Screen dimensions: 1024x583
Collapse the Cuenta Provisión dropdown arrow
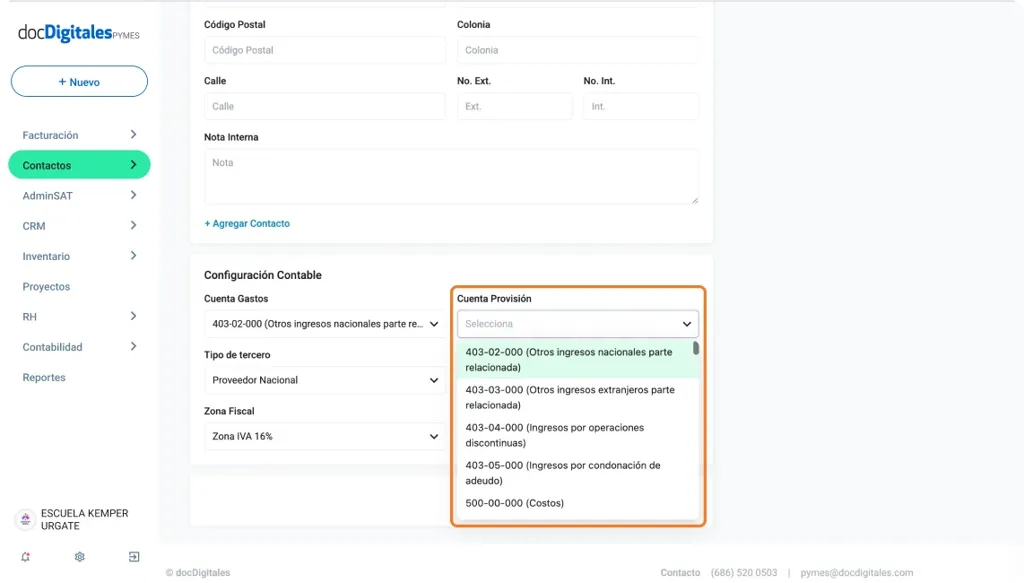tap(687, 324)
